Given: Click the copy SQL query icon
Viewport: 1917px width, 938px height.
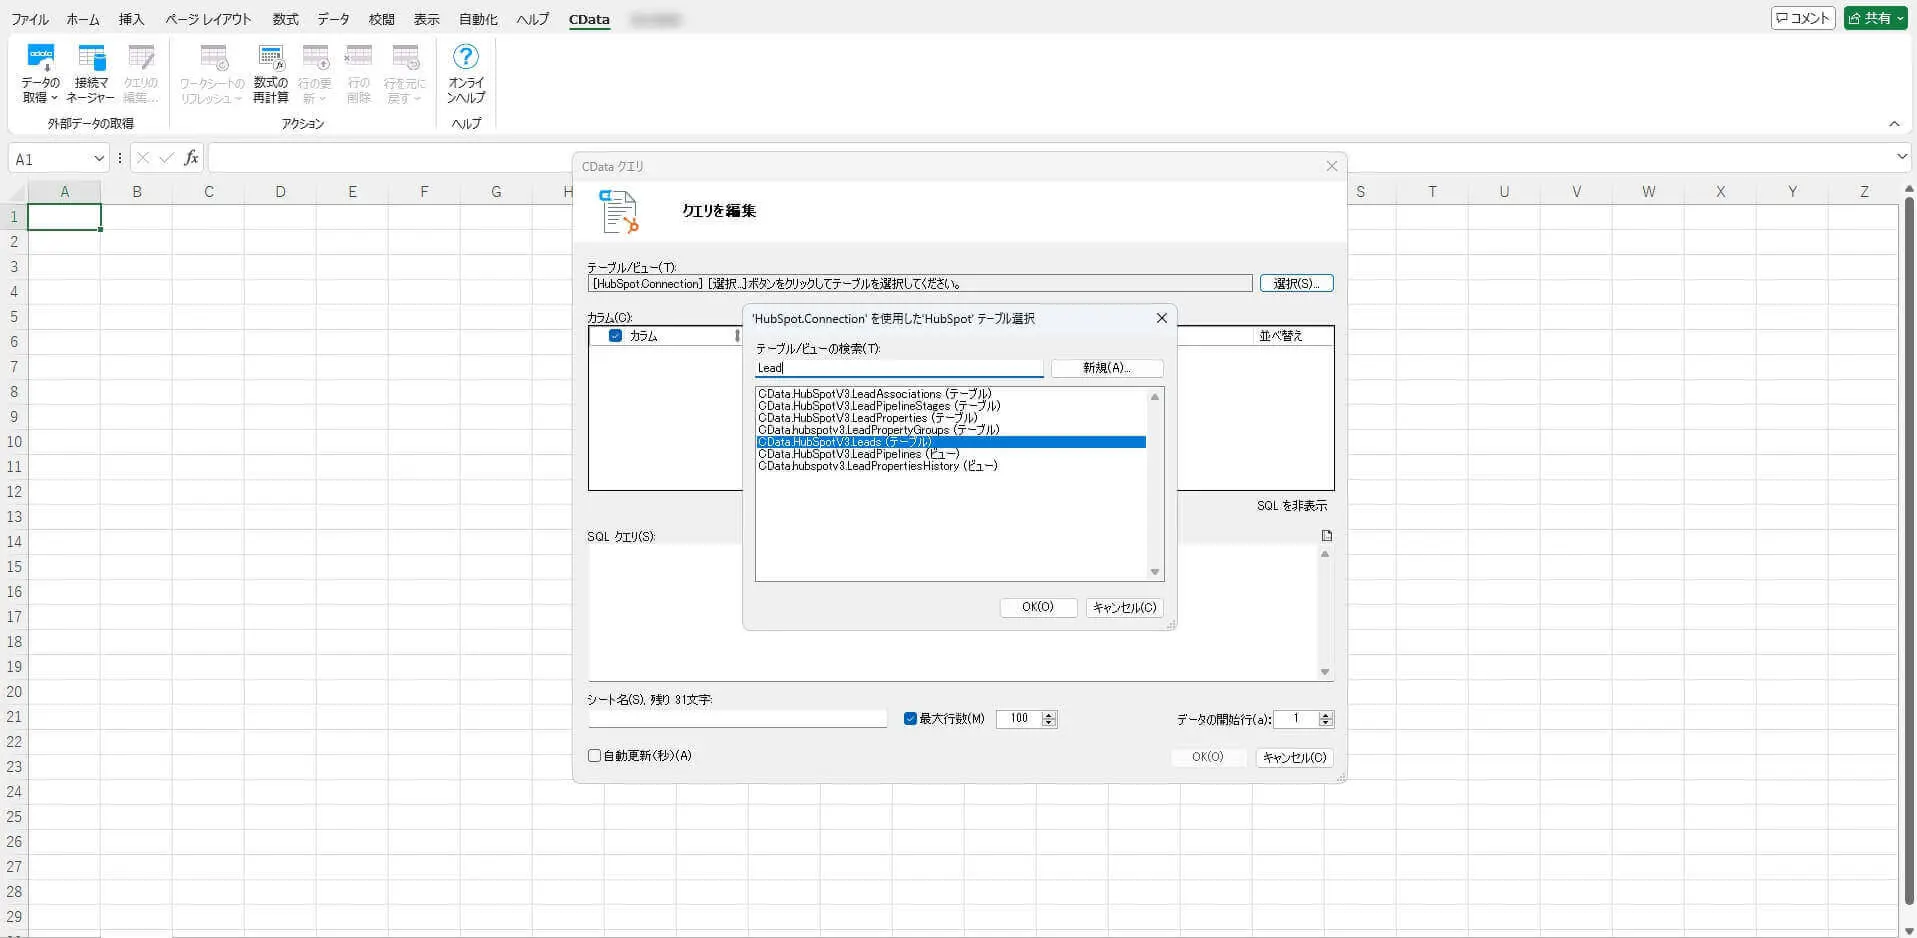Looking at the screenshot, I should coord(1327,536).
